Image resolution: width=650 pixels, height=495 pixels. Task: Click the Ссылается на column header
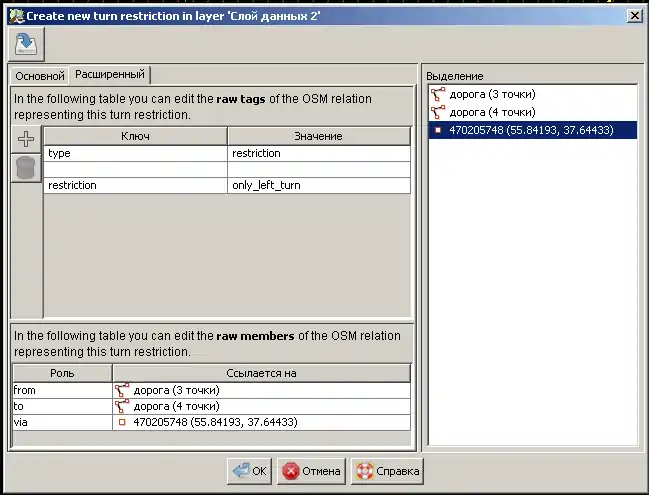pos(260,373)
